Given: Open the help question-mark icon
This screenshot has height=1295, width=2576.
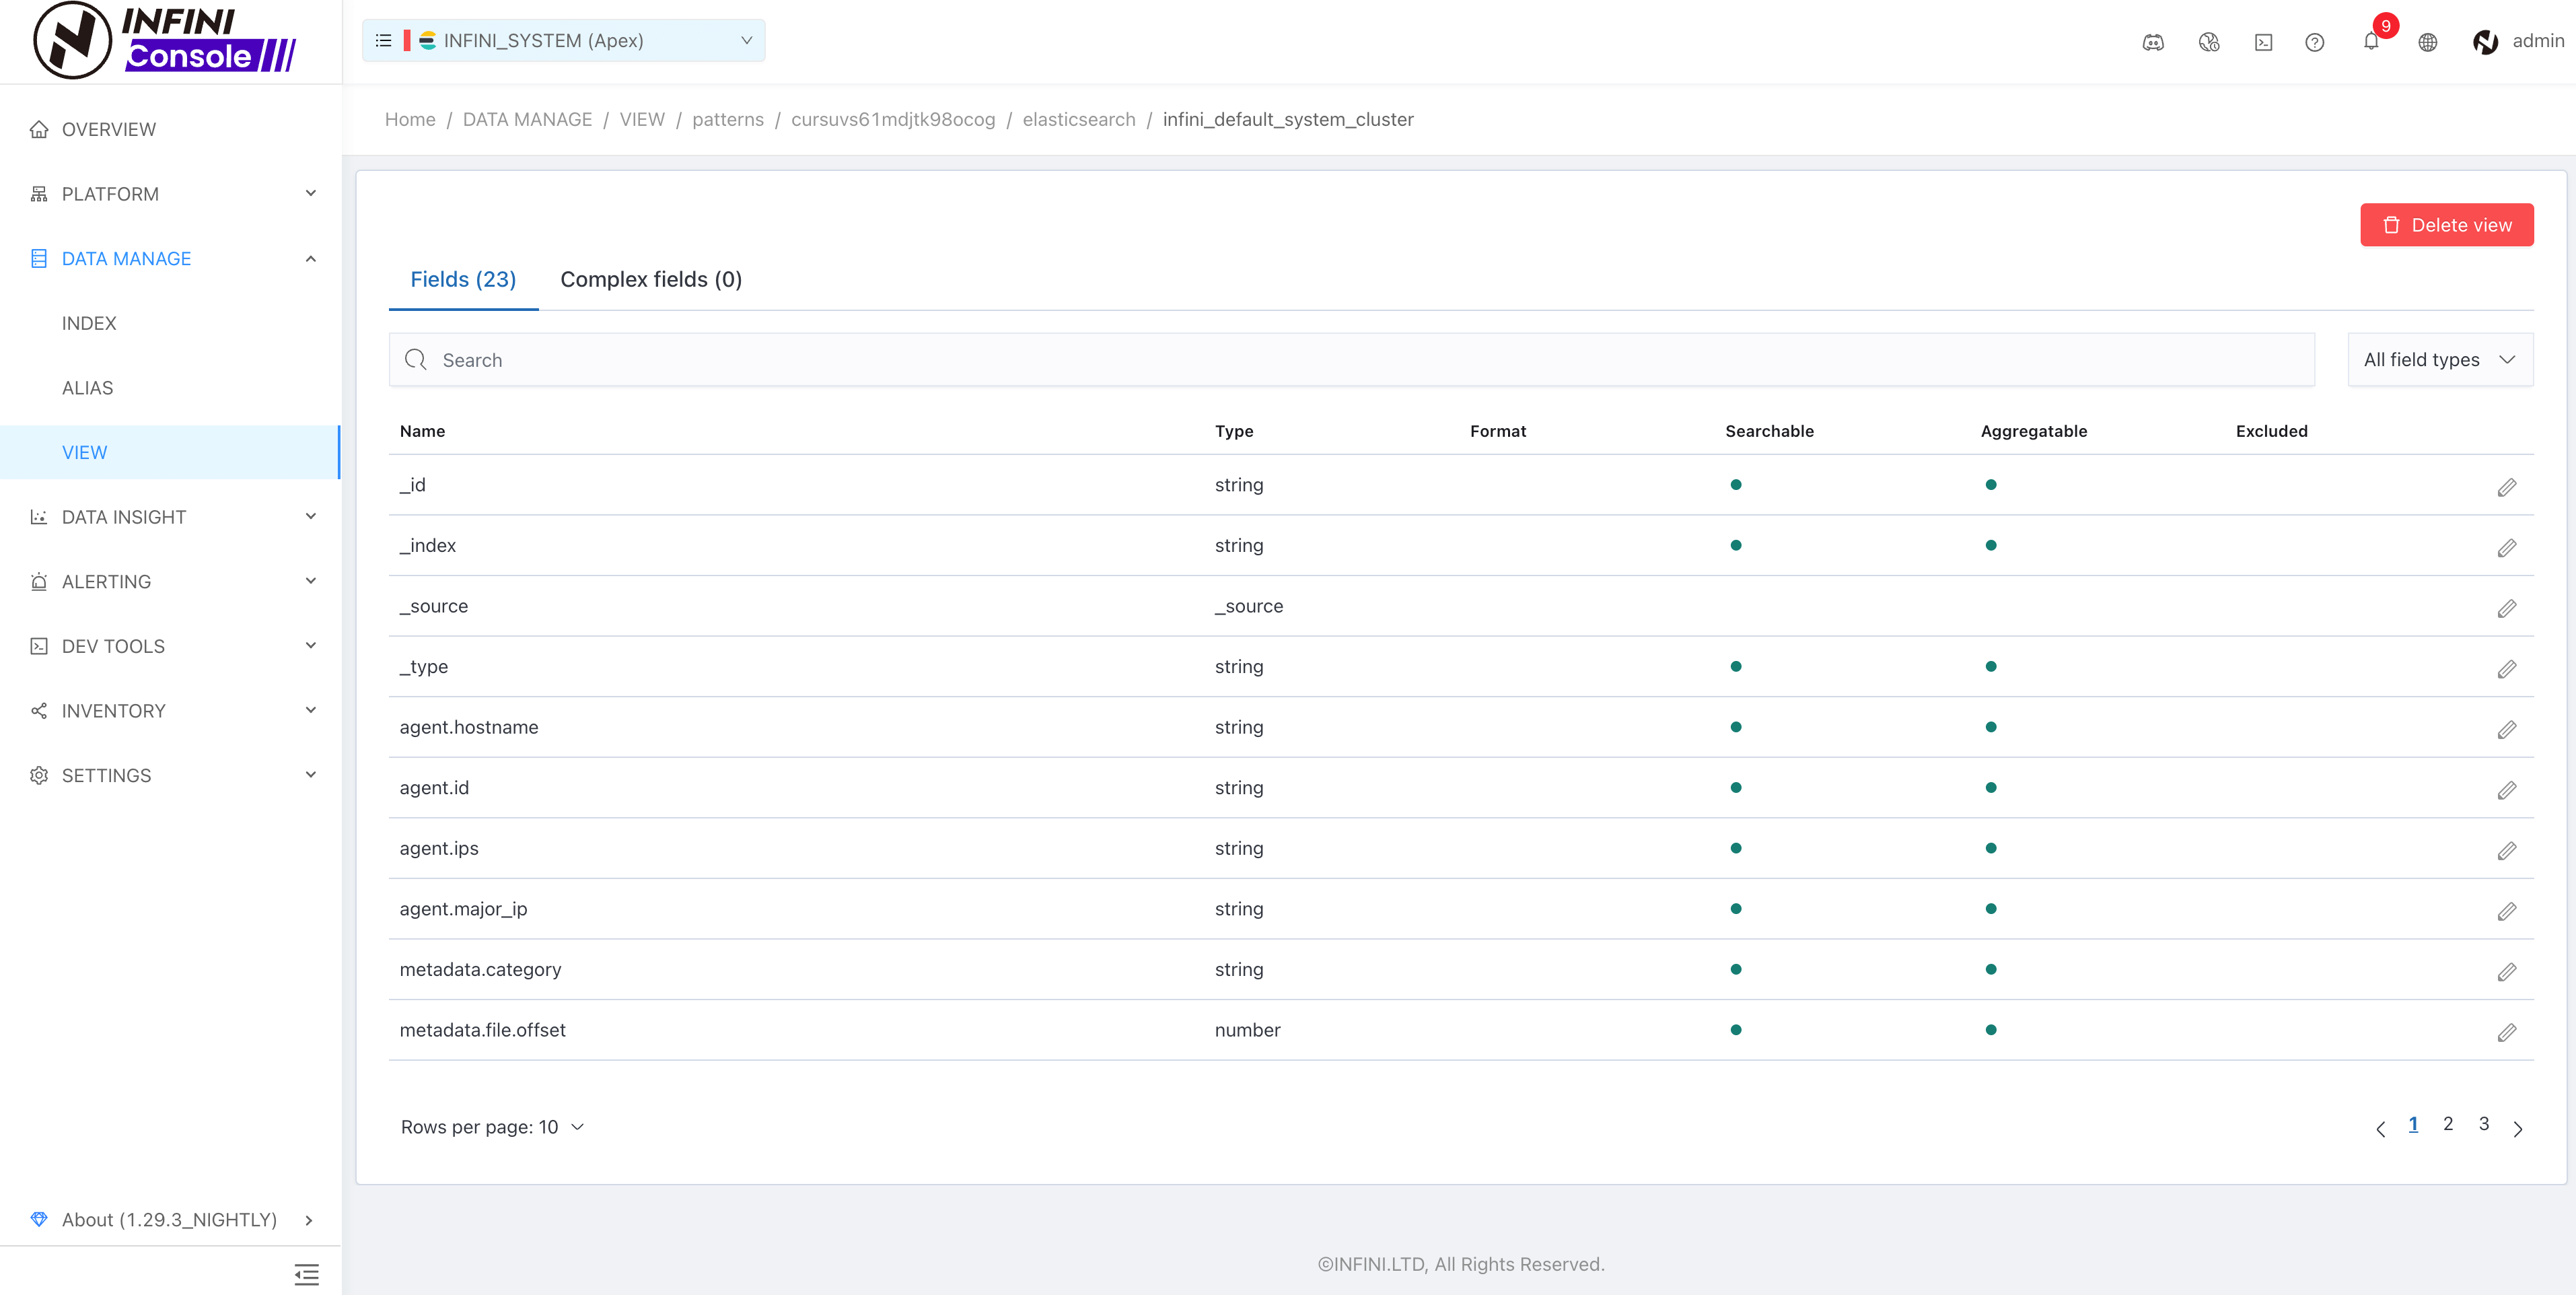Looking at the screenshot, I should [2314, 42].
